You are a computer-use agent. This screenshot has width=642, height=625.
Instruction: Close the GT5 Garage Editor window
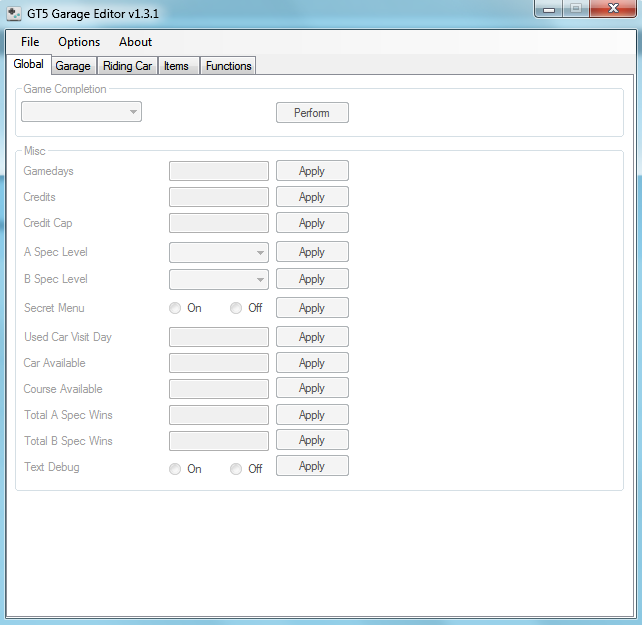(x=613, y=8)
